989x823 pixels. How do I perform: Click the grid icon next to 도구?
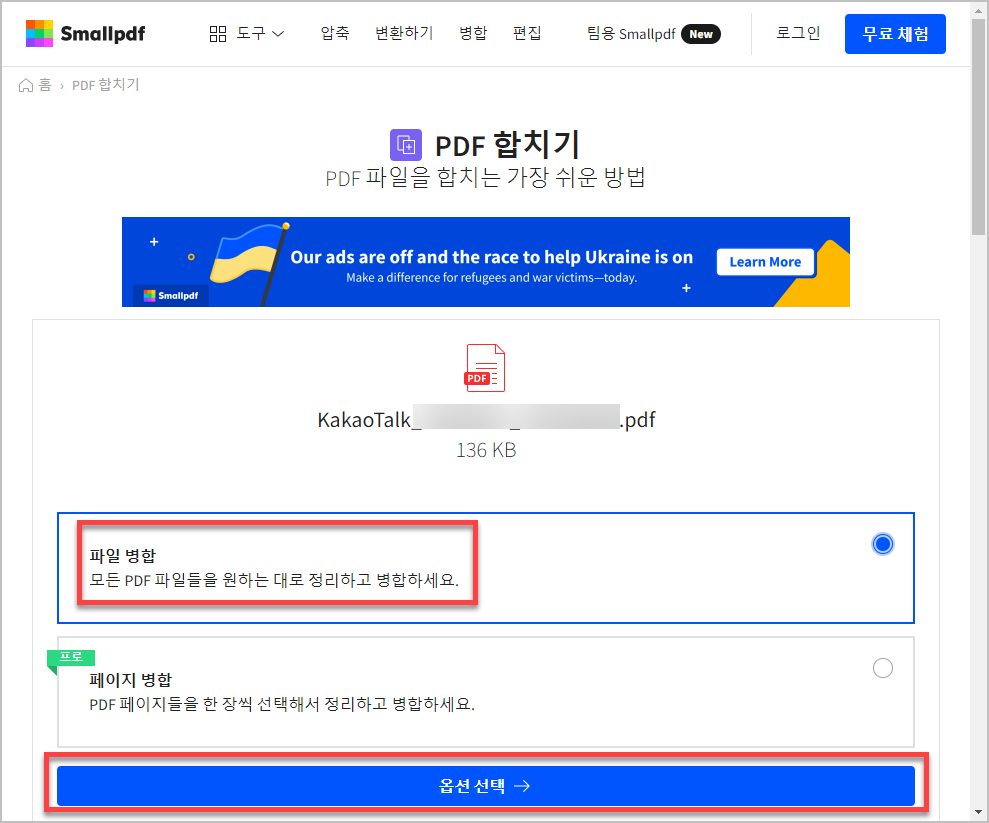(x=218, y=33)
